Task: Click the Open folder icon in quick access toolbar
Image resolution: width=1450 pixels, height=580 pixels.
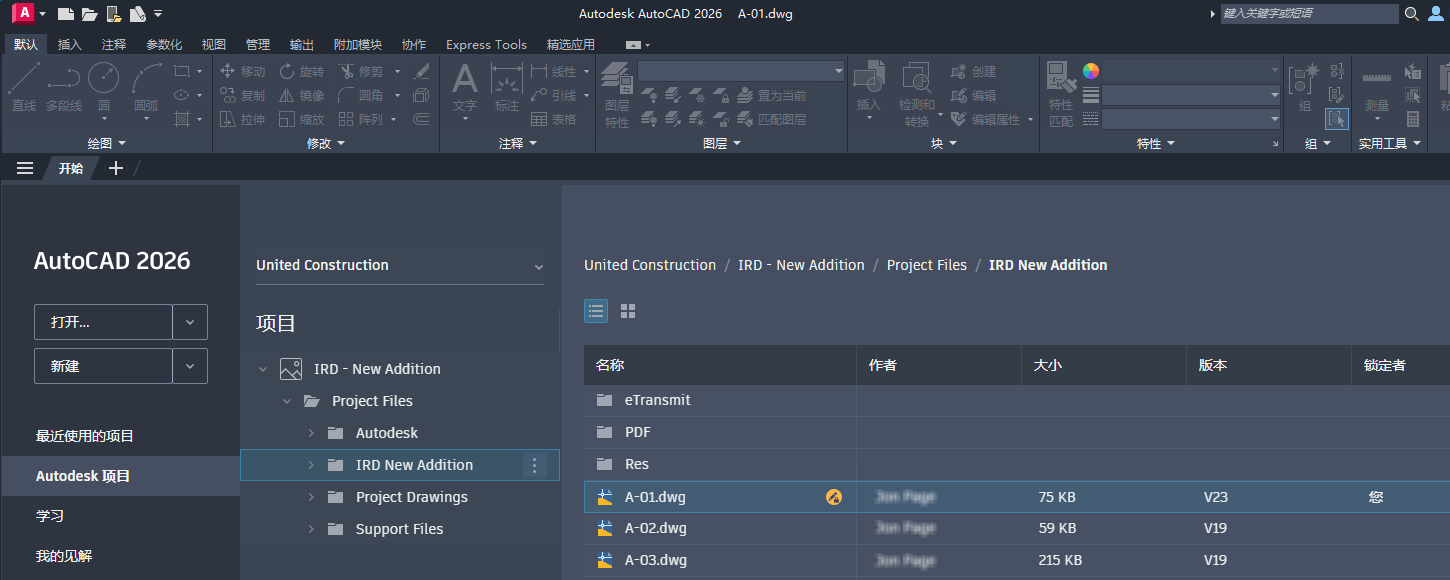Action: pyautogui.click(x=90, y=14)
